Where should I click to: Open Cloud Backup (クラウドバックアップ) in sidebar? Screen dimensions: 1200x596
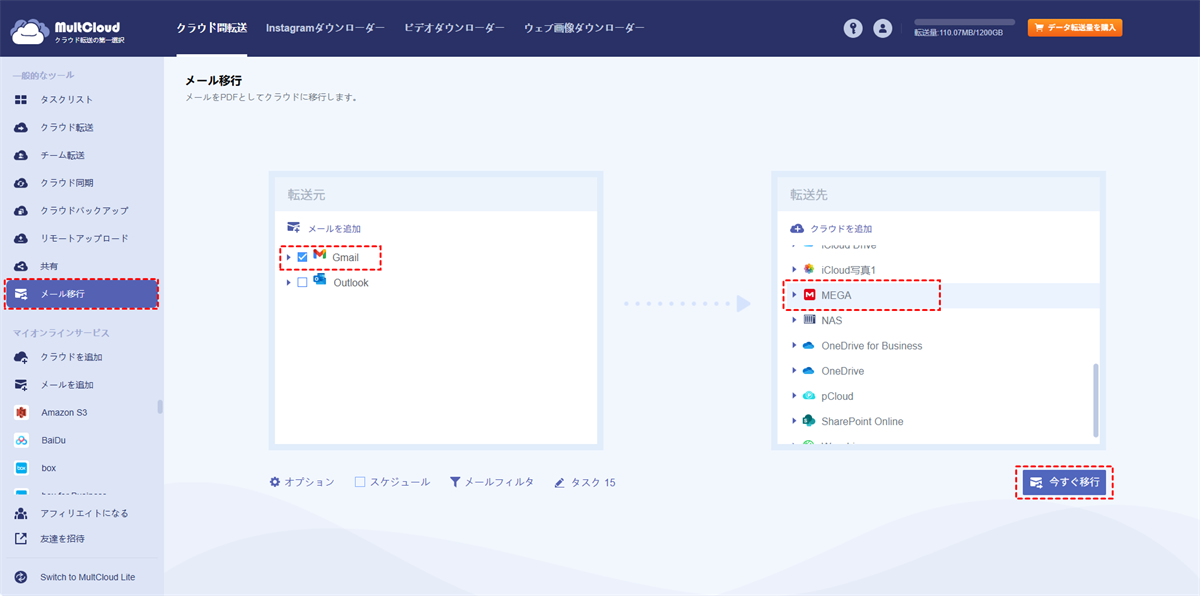click(82, 211)
